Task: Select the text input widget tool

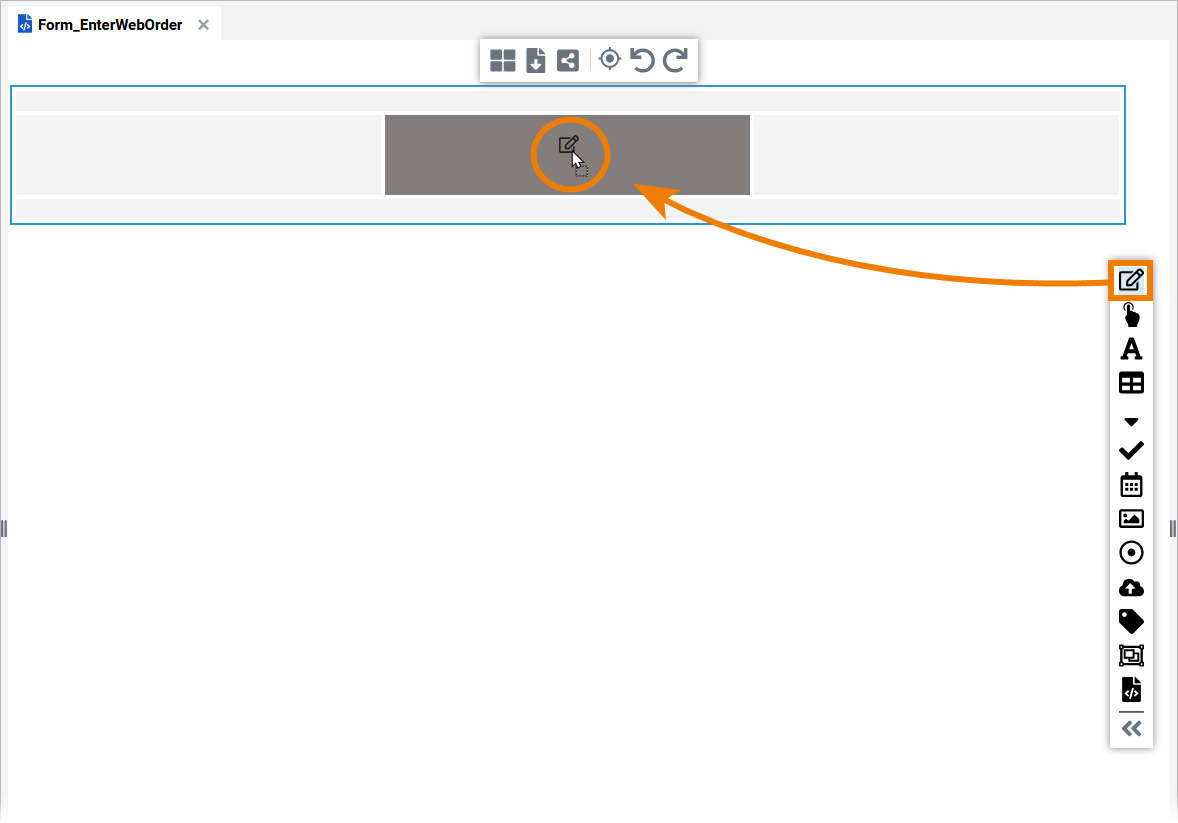Action: click(x=1131, y=281)
